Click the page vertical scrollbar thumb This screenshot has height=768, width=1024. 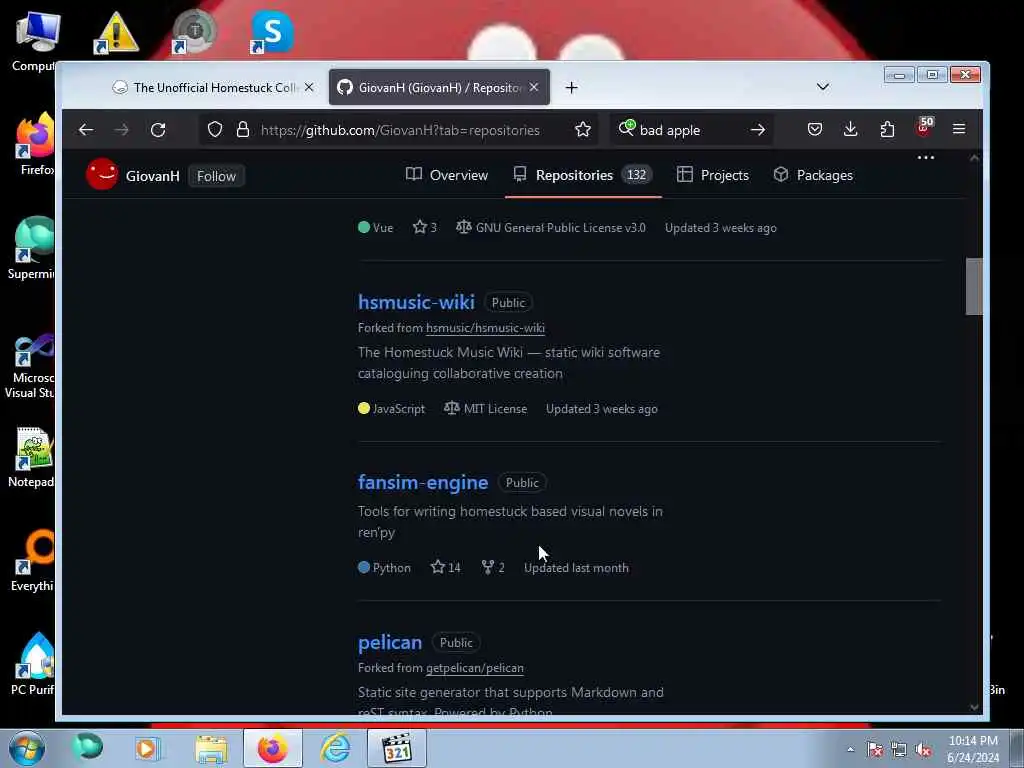click(x=974, y=286)
